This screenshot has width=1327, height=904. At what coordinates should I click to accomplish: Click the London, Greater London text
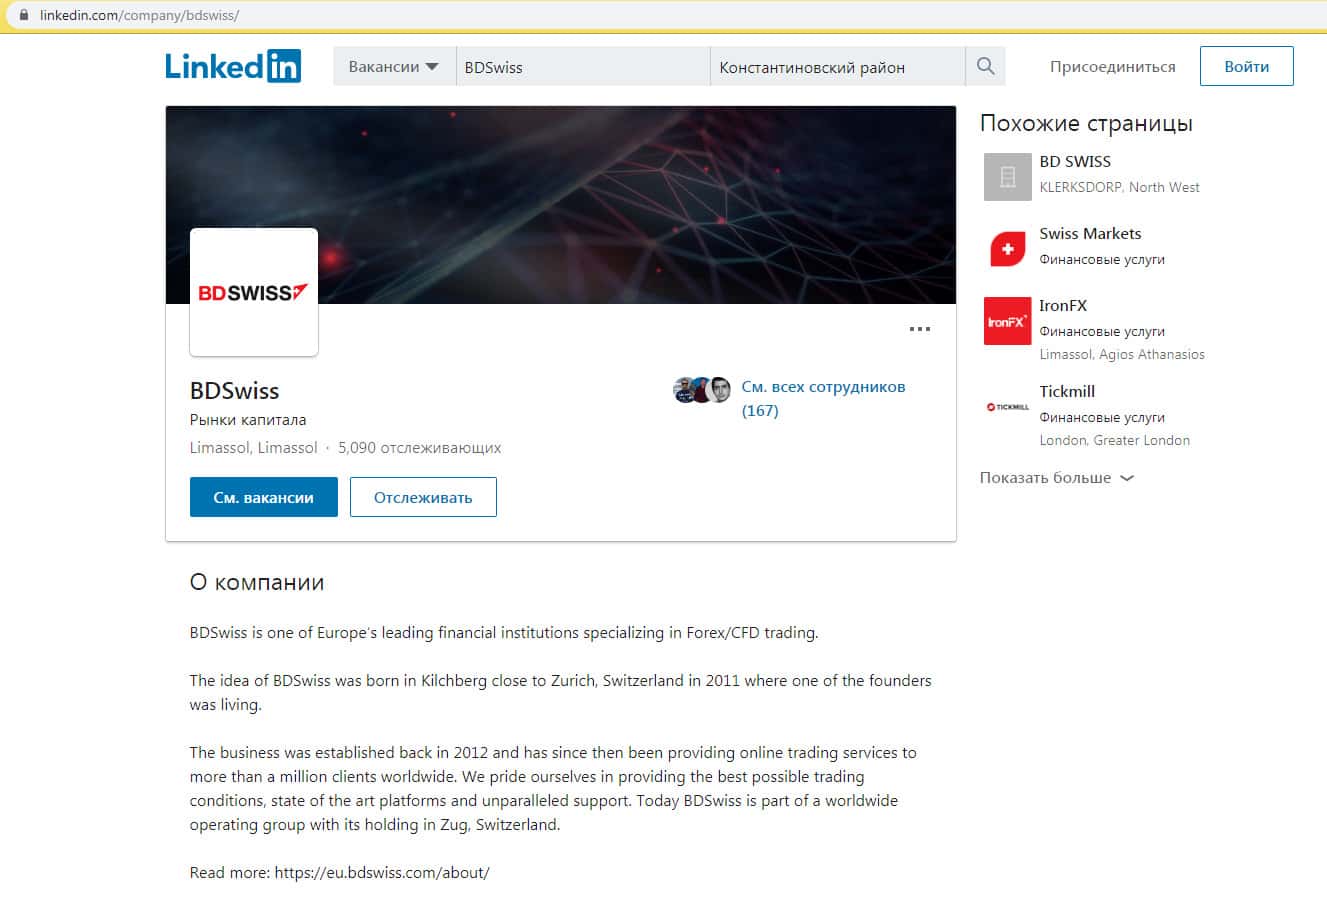click(1115, 440)
